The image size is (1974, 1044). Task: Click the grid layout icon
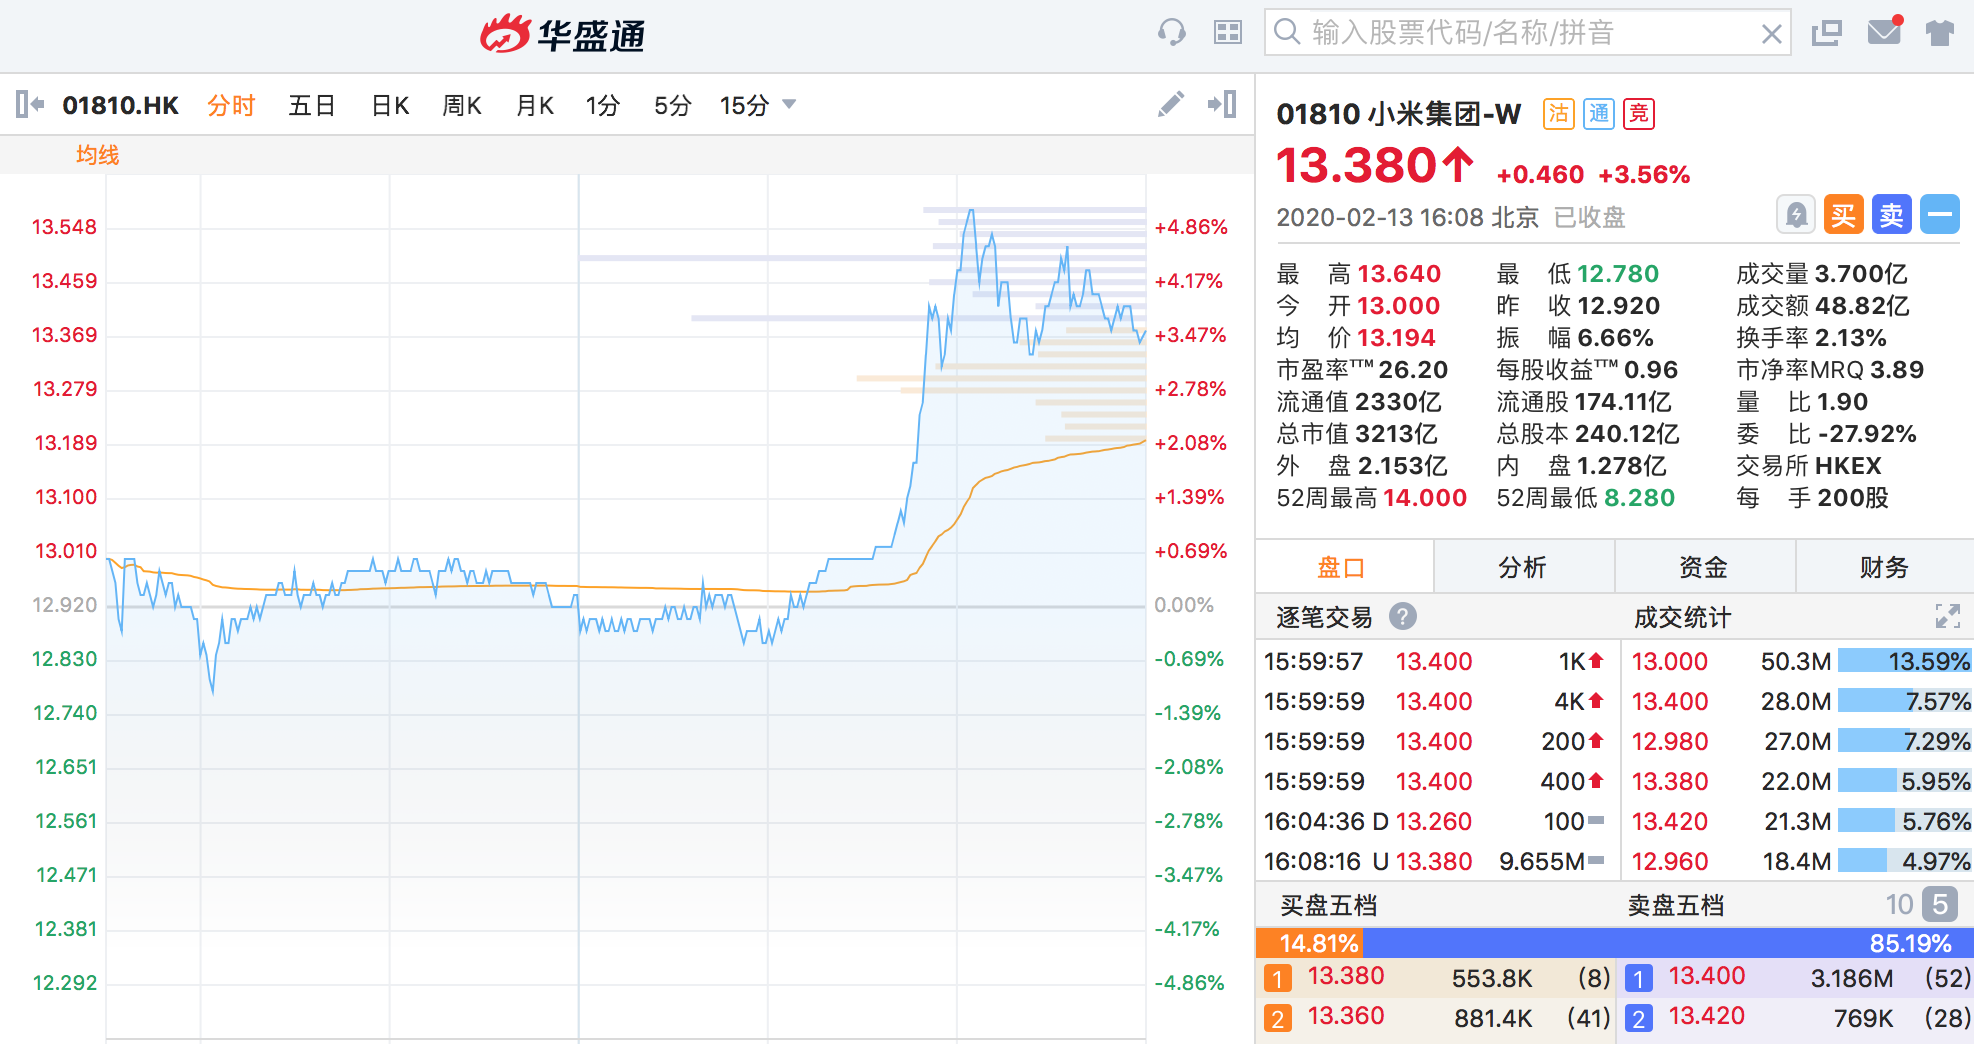click(x=1227, y=33)
